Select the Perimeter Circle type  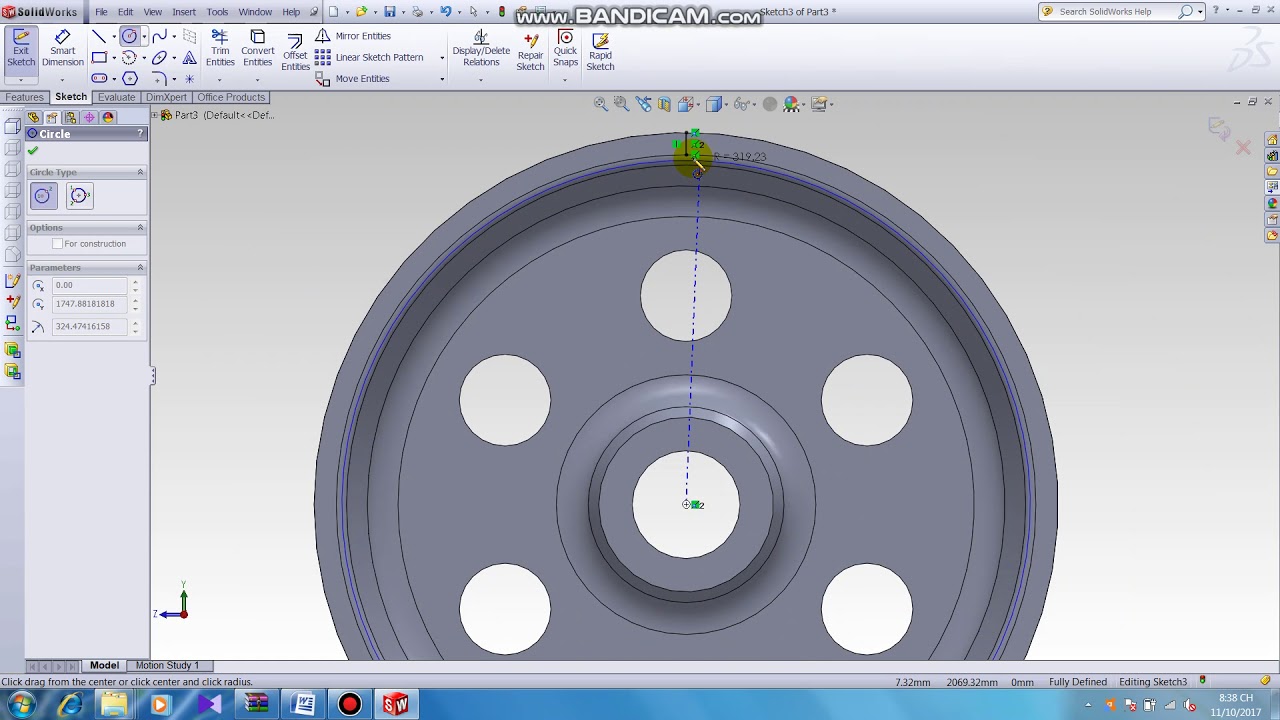click(x=80, y=196)
